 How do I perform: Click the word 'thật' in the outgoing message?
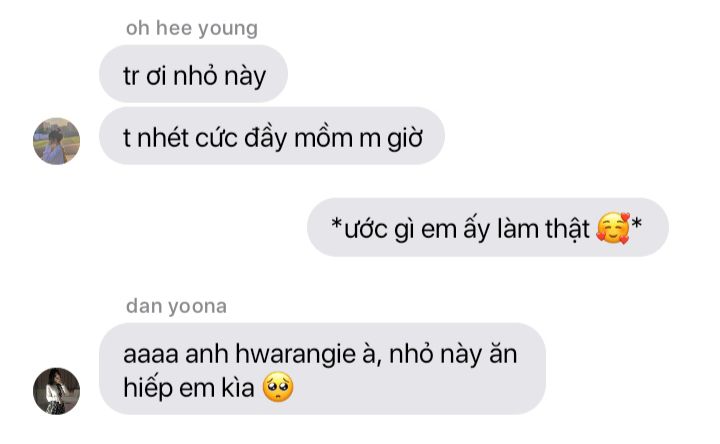click(x=567, y=229)
